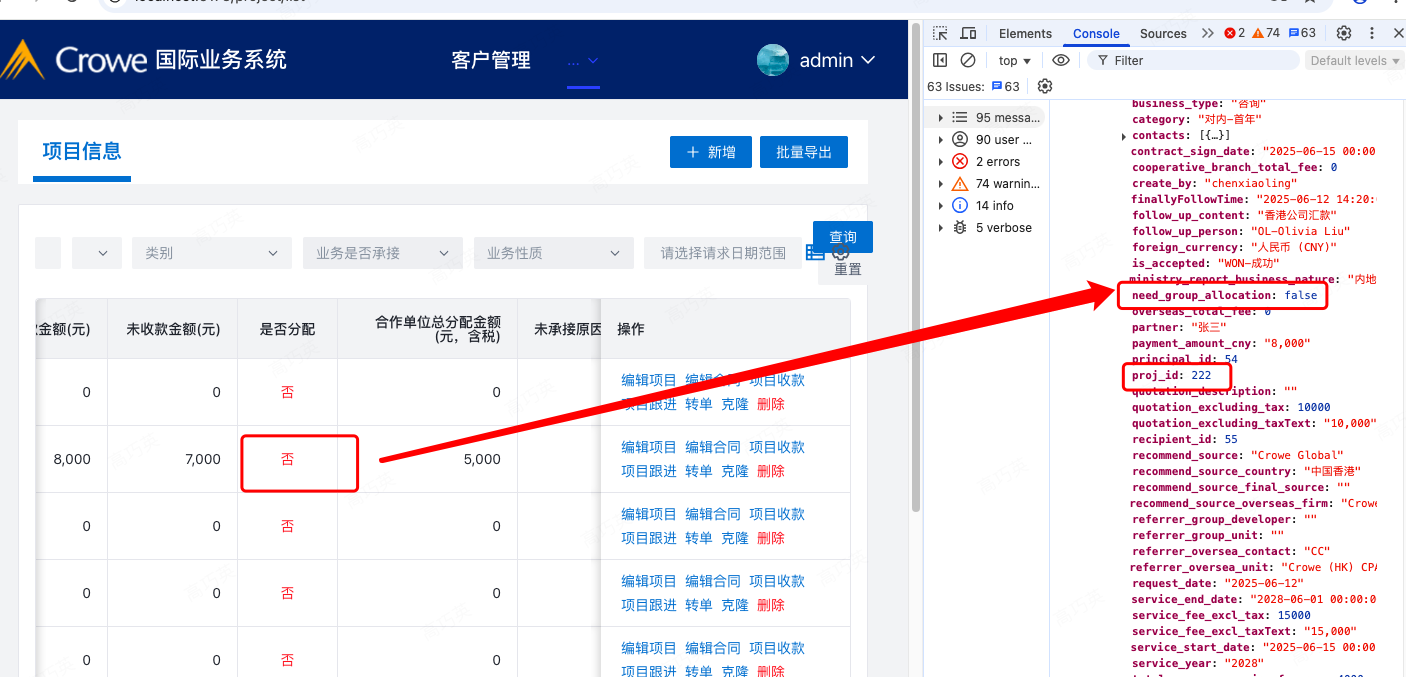Expand the '90 user messages' group arrow
This screenshot has height=677, width=1406.
coord(940,139)
